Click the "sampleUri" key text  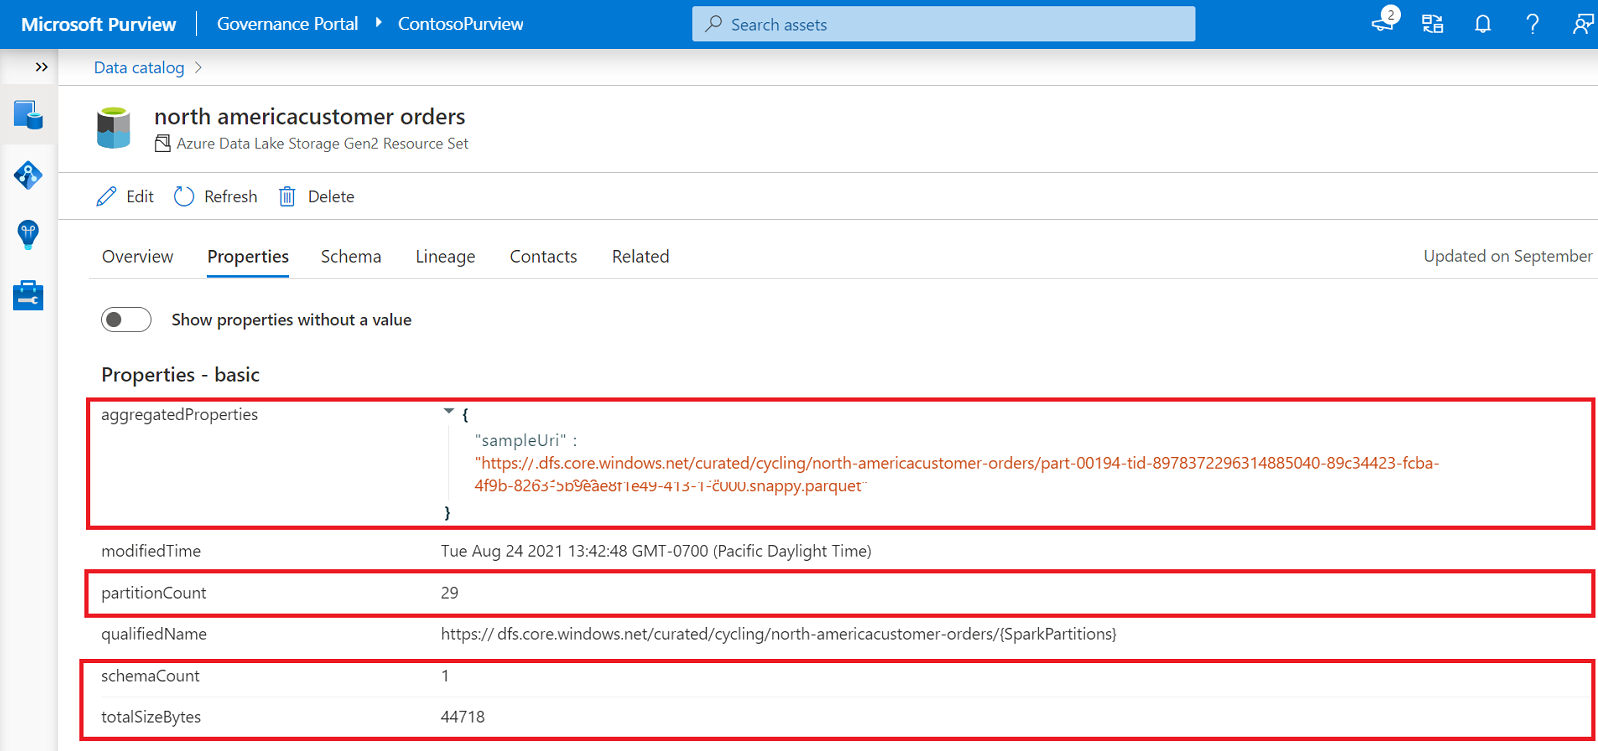point(519,440)
